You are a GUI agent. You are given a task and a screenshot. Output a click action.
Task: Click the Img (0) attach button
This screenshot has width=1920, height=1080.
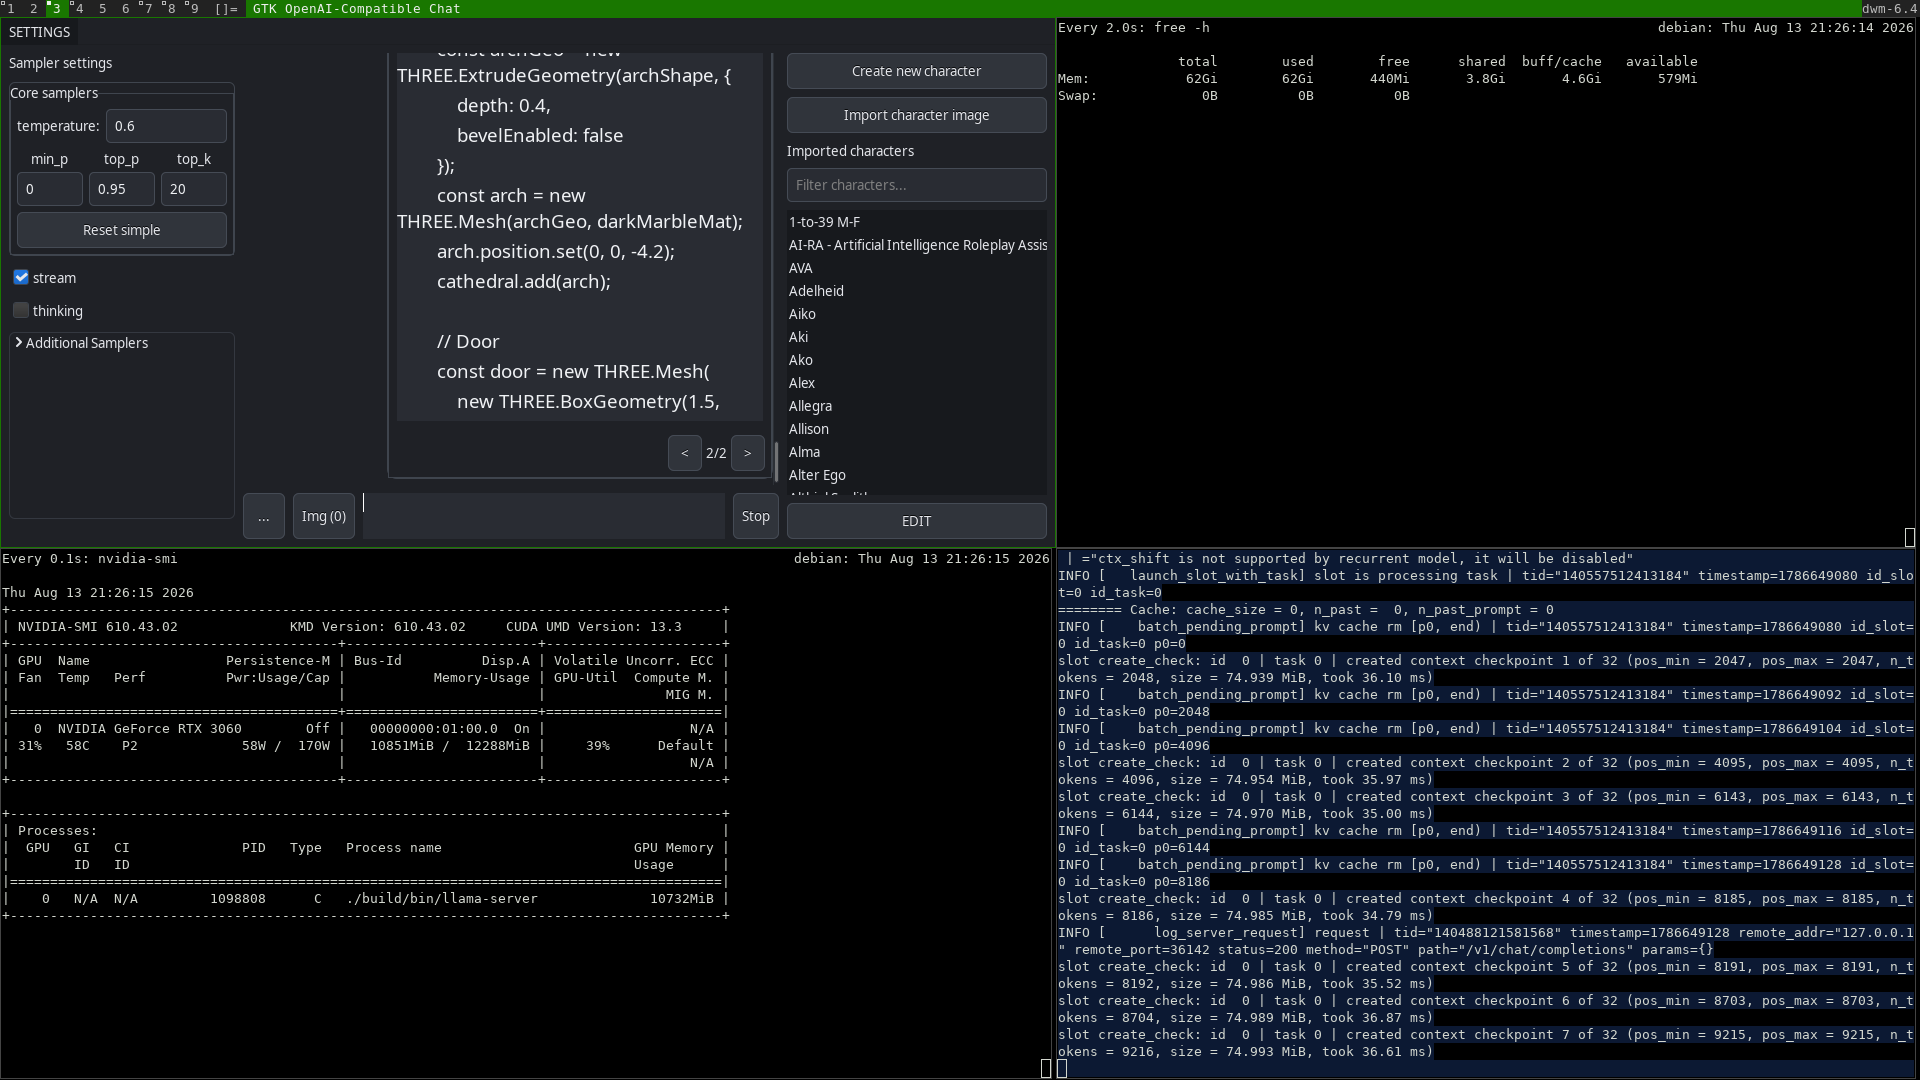coord(324,516)
